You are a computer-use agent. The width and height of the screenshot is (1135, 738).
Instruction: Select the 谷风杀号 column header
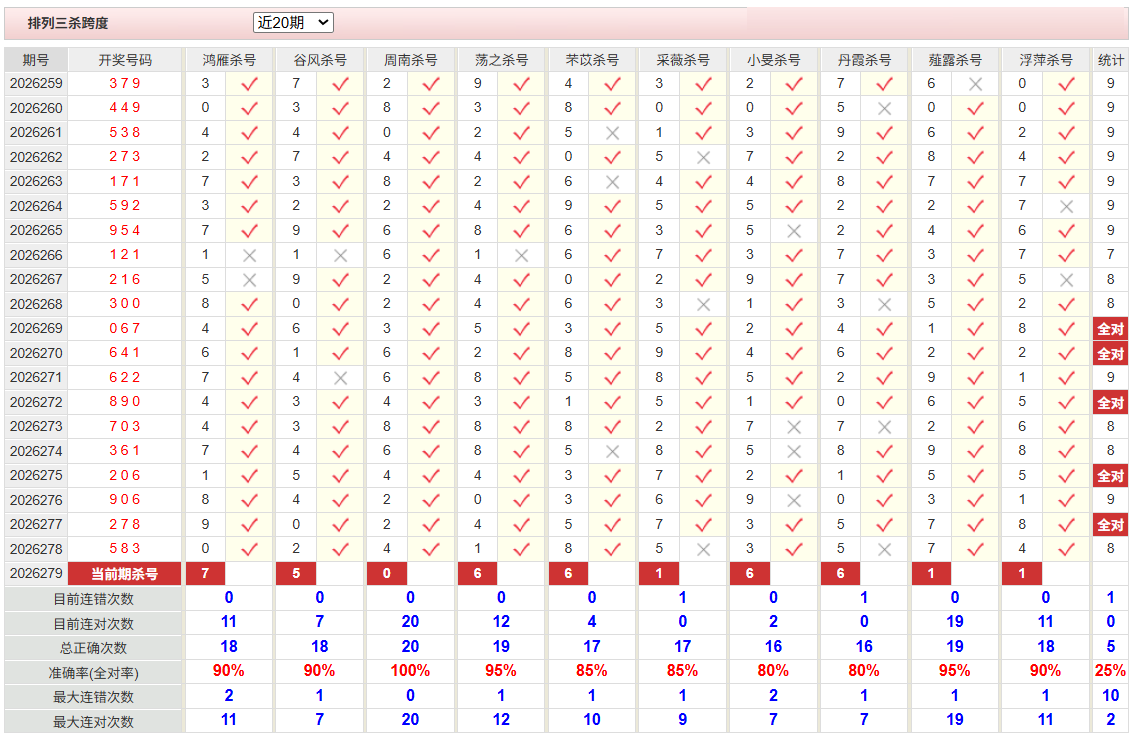point(319,60)
